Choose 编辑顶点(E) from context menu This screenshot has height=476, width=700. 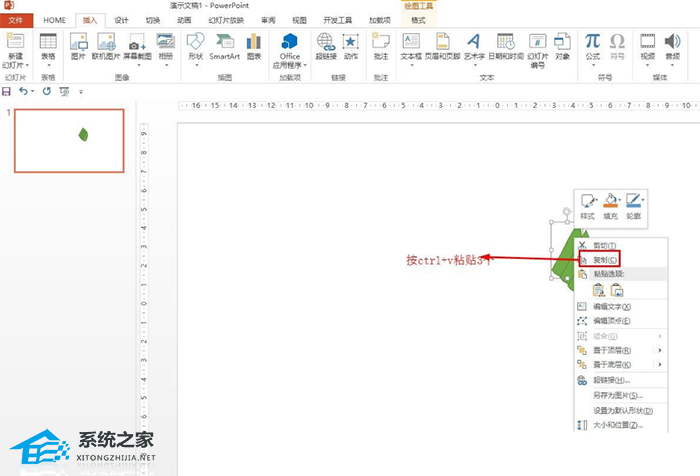(612, 321)
